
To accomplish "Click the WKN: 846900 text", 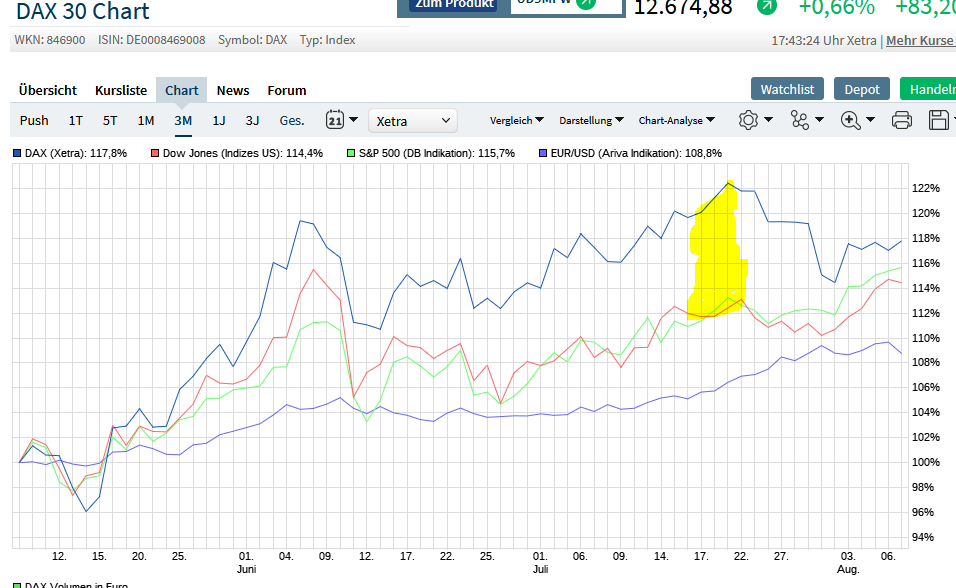I will point(50,40).
